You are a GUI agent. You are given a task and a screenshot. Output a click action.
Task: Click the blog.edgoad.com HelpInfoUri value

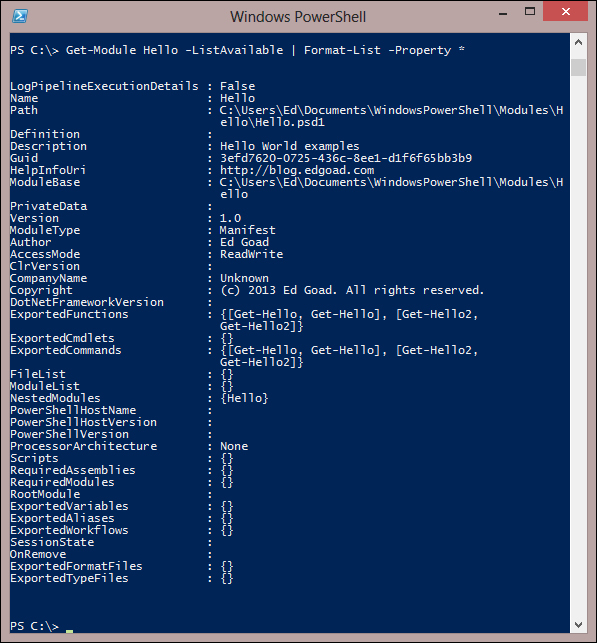click(297, 170)
